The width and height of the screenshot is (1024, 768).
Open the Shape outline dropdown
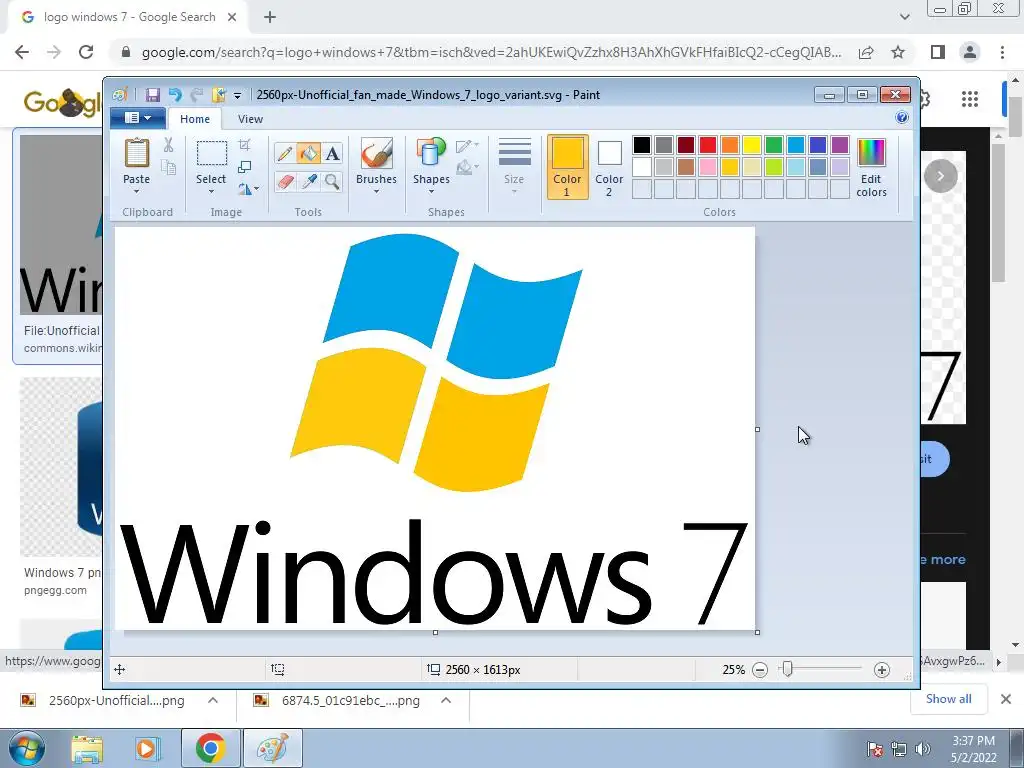click(x=468, y=146)
